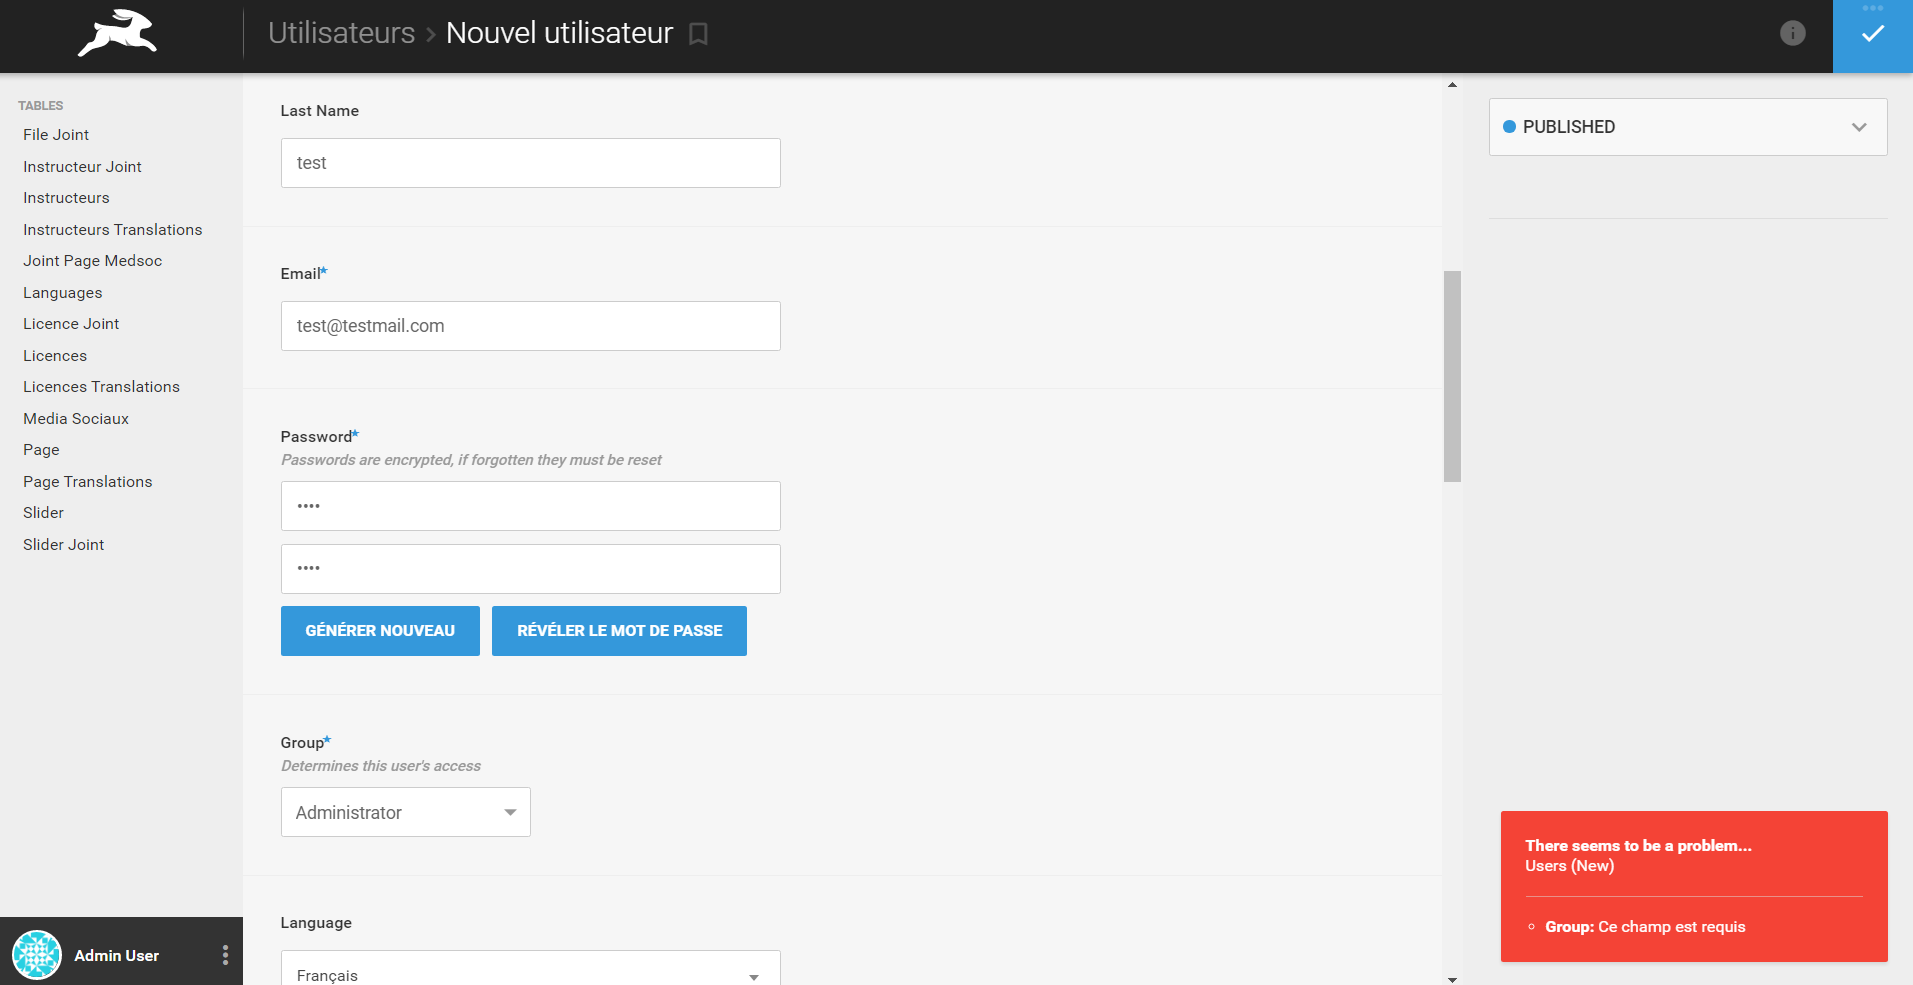Click the Admin User name
Screen dimensions: 1913x985
pos(116,956)
